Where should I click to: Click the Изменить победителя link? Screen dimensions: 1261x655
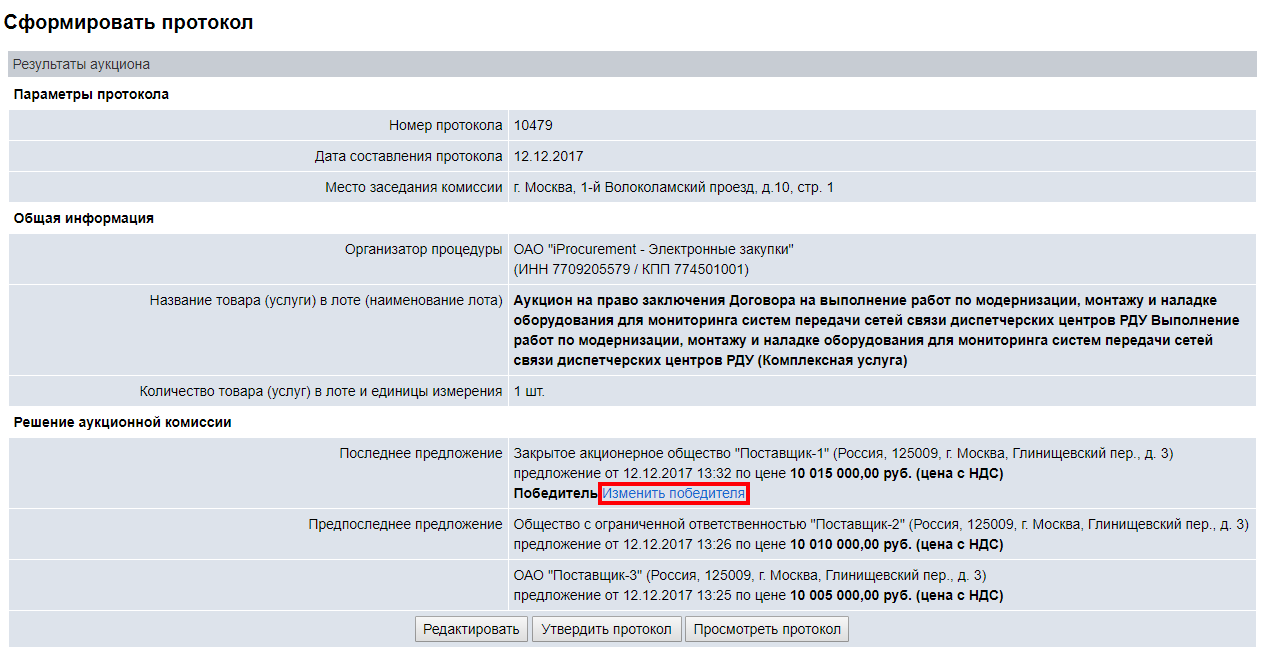click(673, 493)
